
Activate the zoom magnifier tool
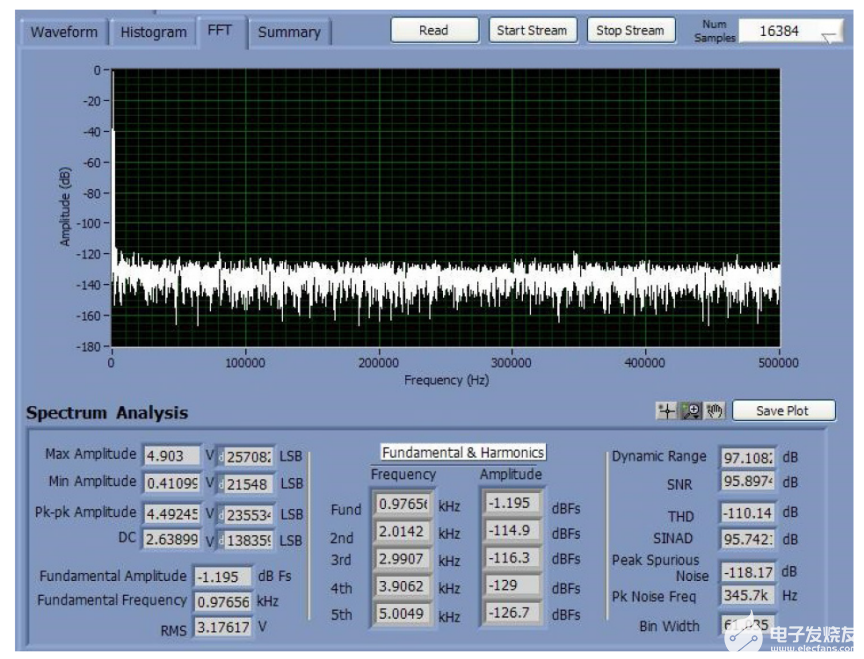click(690, 411)
